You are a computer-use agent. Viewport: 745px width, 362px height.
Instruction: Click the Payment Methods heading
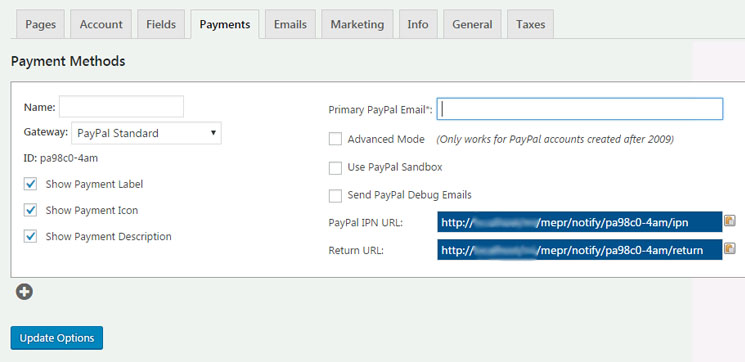(x=68, y=61)
